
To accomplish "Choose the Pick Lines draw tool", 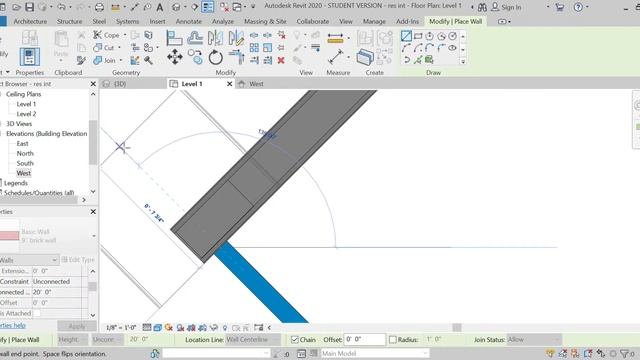I will 418,60.
